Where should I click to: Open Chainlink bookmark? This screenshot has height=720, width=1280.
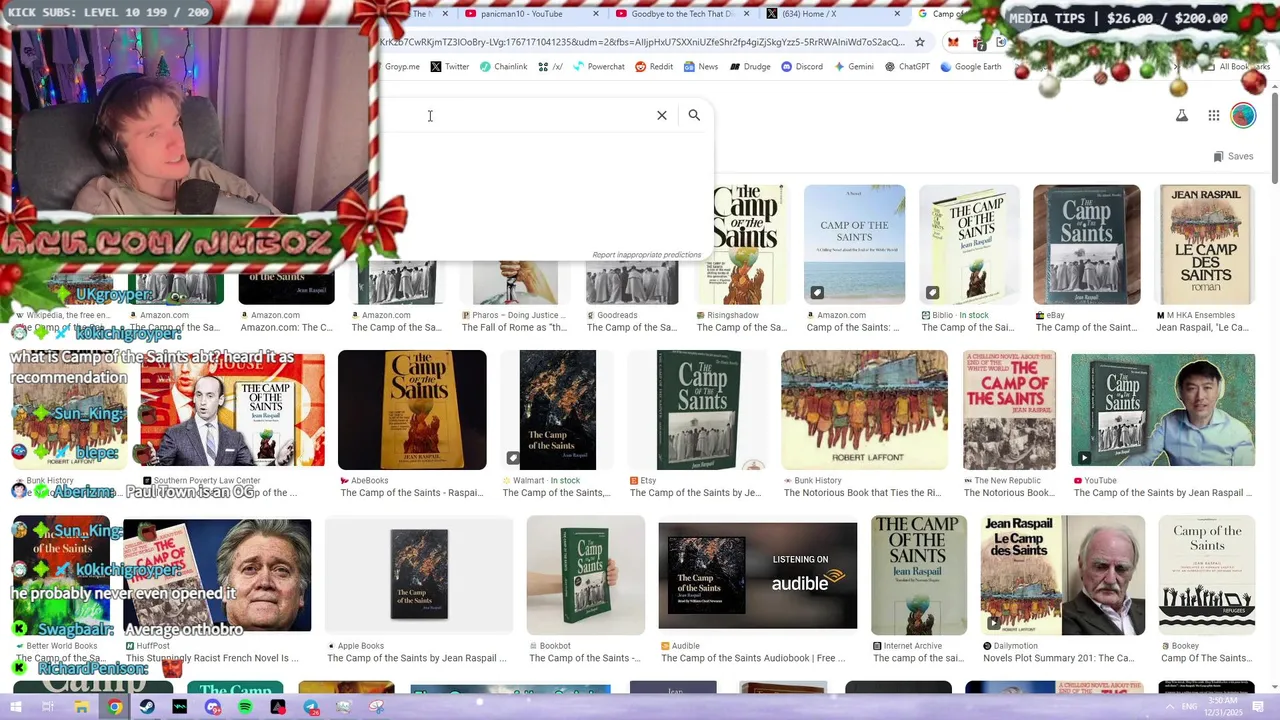coord(503,67)
